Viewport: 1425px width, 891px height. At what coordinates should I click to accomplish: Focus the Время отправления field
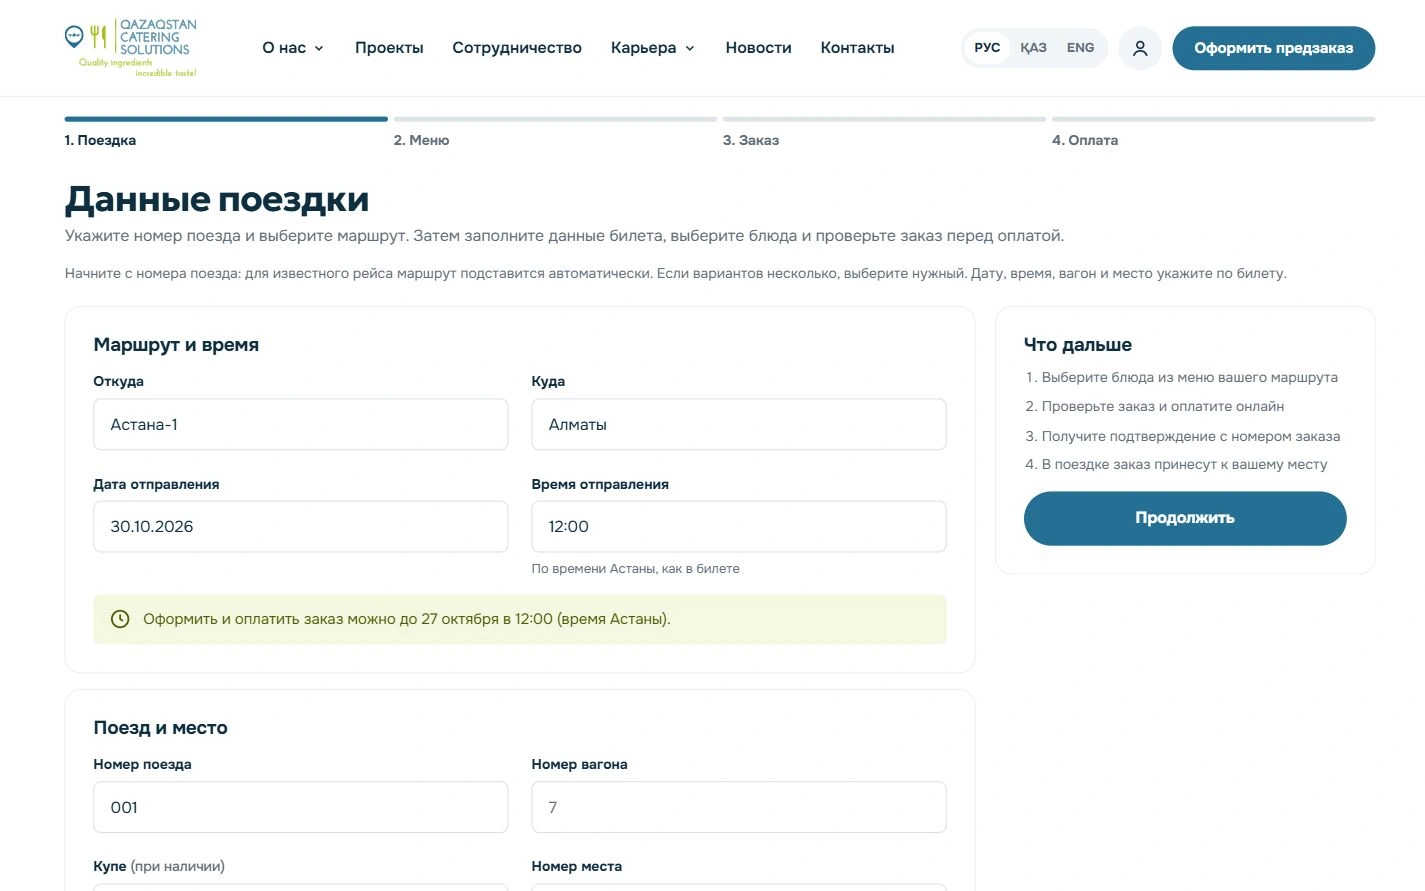(739, 526)
